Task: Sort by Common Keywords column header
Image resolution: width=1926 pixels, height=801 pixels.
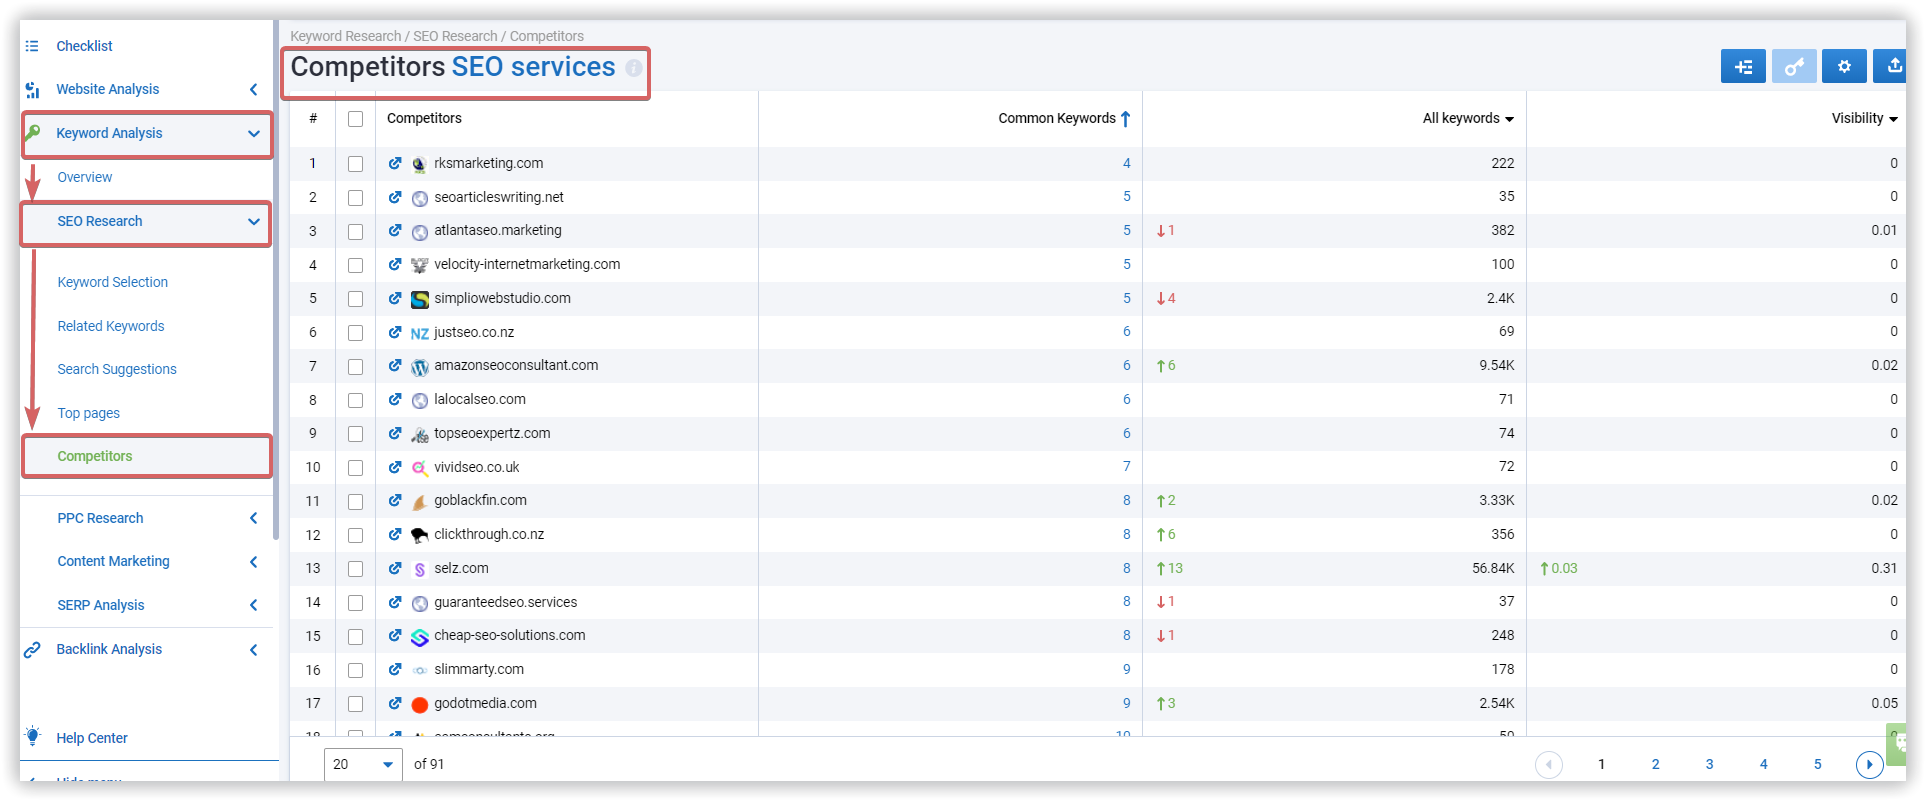Action: tap(1064, 118)
